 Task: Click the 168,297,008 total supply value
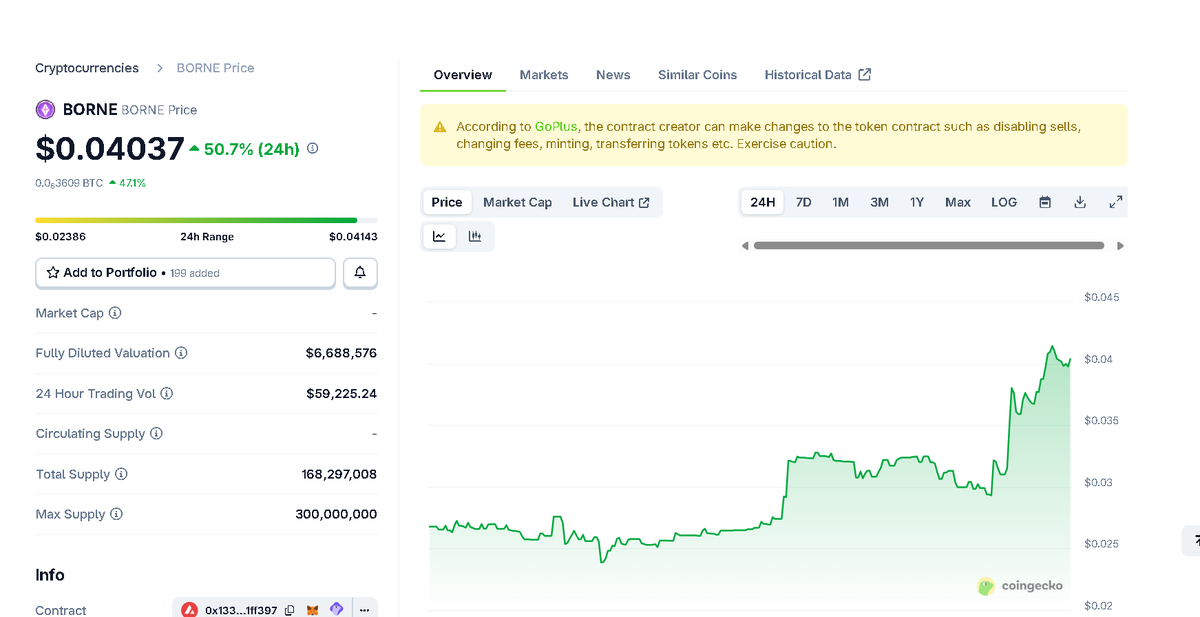(x=339, y=474)
